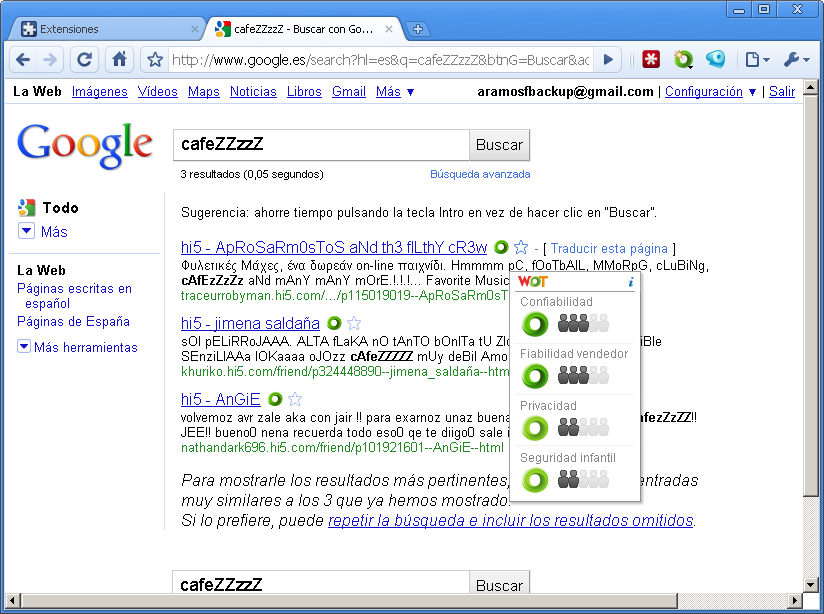The image size is (824, 614).
Task: Click the Seguridad infantil rating ring
Action: point(535,480)
